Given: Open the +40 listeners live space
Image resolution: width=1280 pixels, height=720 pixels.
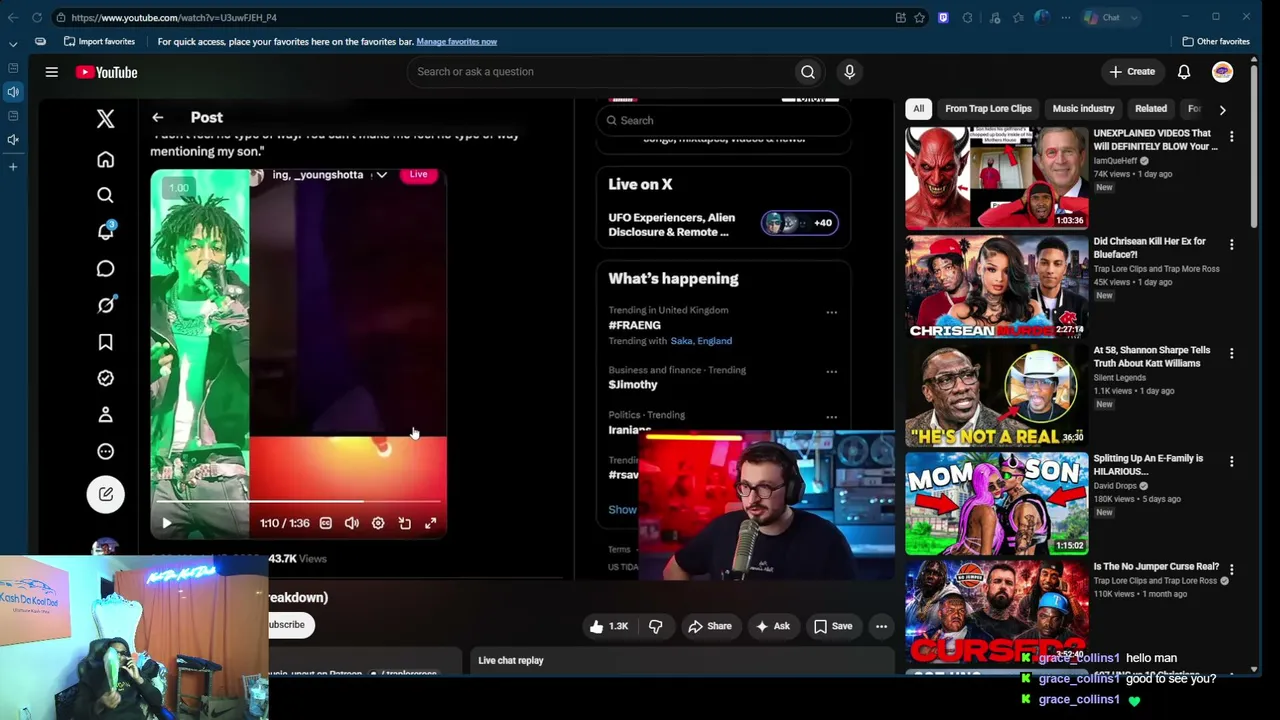Looking at the screenshot, I should click(799, 223).
